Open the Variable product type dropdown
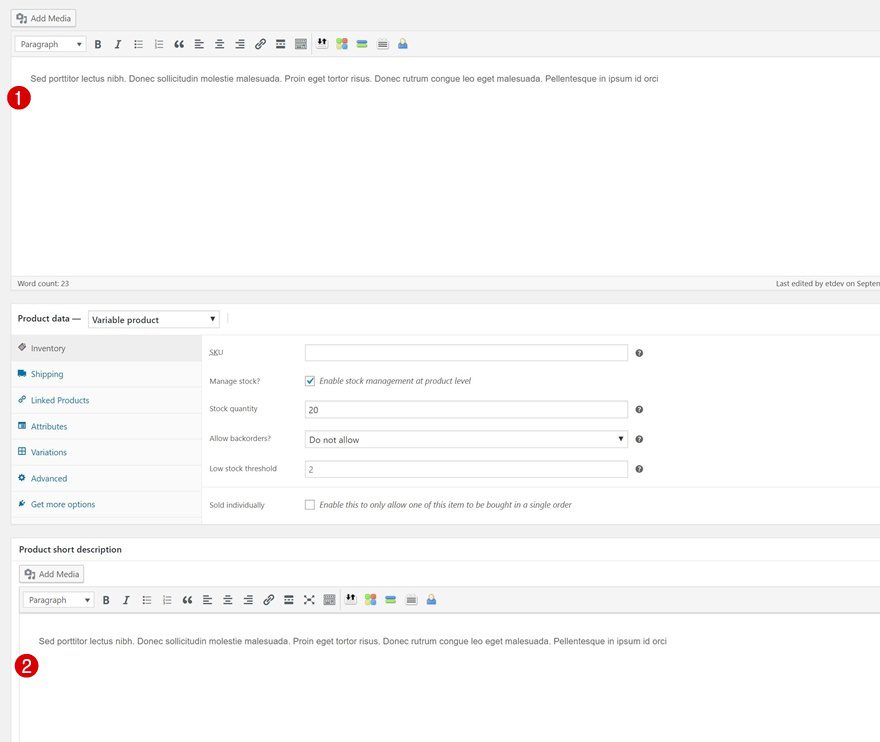Viewport: 880px width, 742px height. click(x=154, y=320)
